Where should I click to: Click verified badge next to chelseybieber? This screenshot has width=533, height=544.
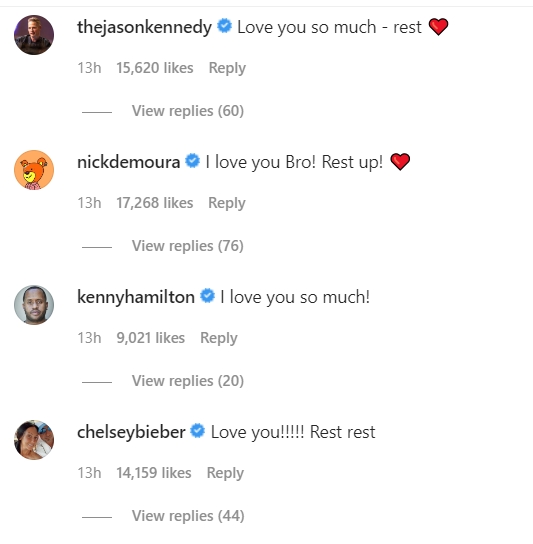(x=198, y=431)
